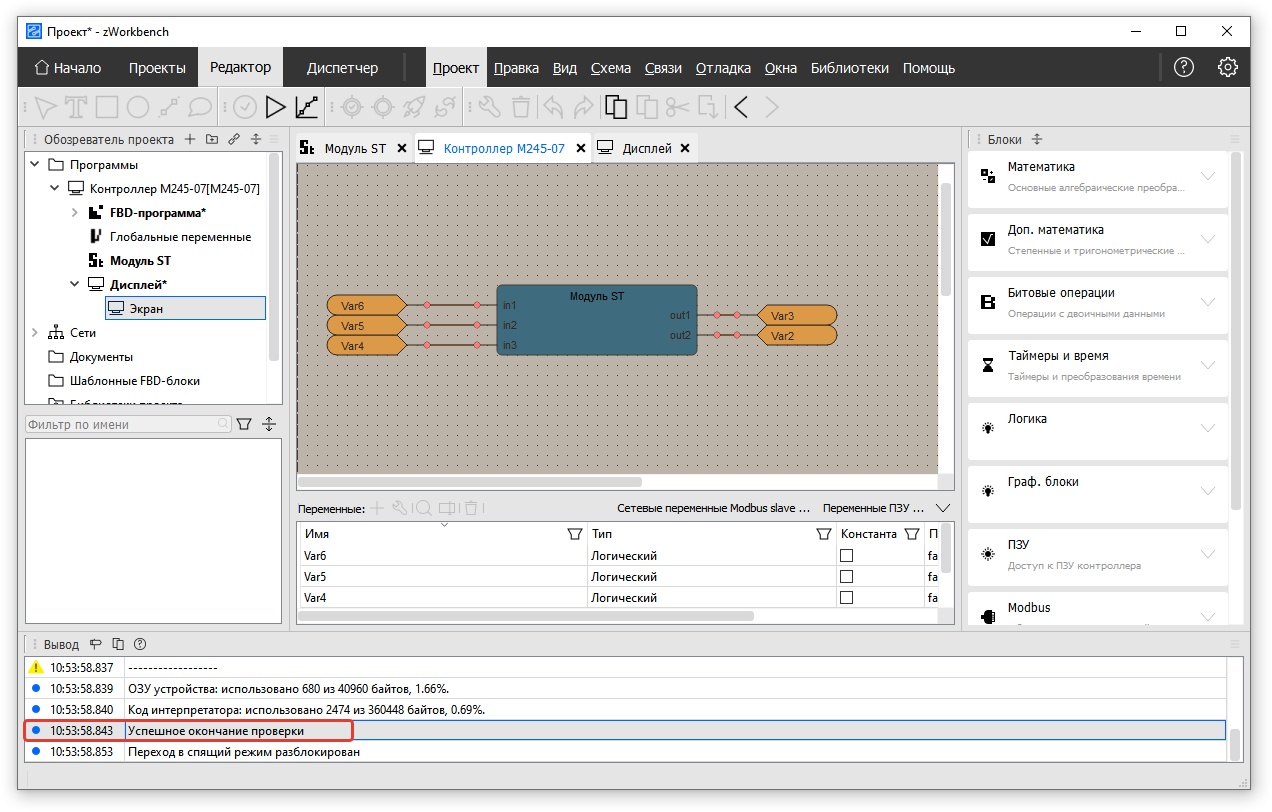The image size is (1272, 812).
Task: Open the Отладка menu
Action: click(x=722, y=68)
